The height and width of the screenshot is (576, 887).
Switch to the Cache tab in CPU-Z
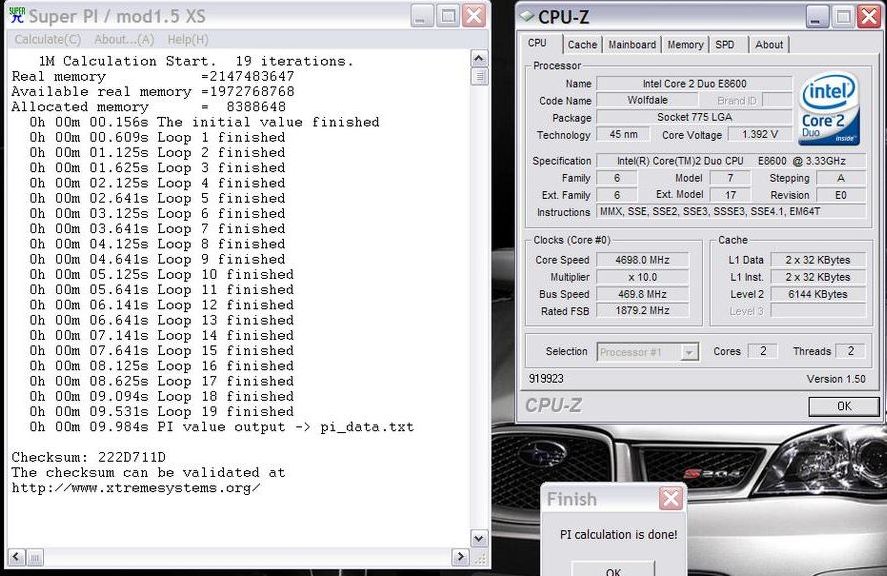(x=582, y=45)
